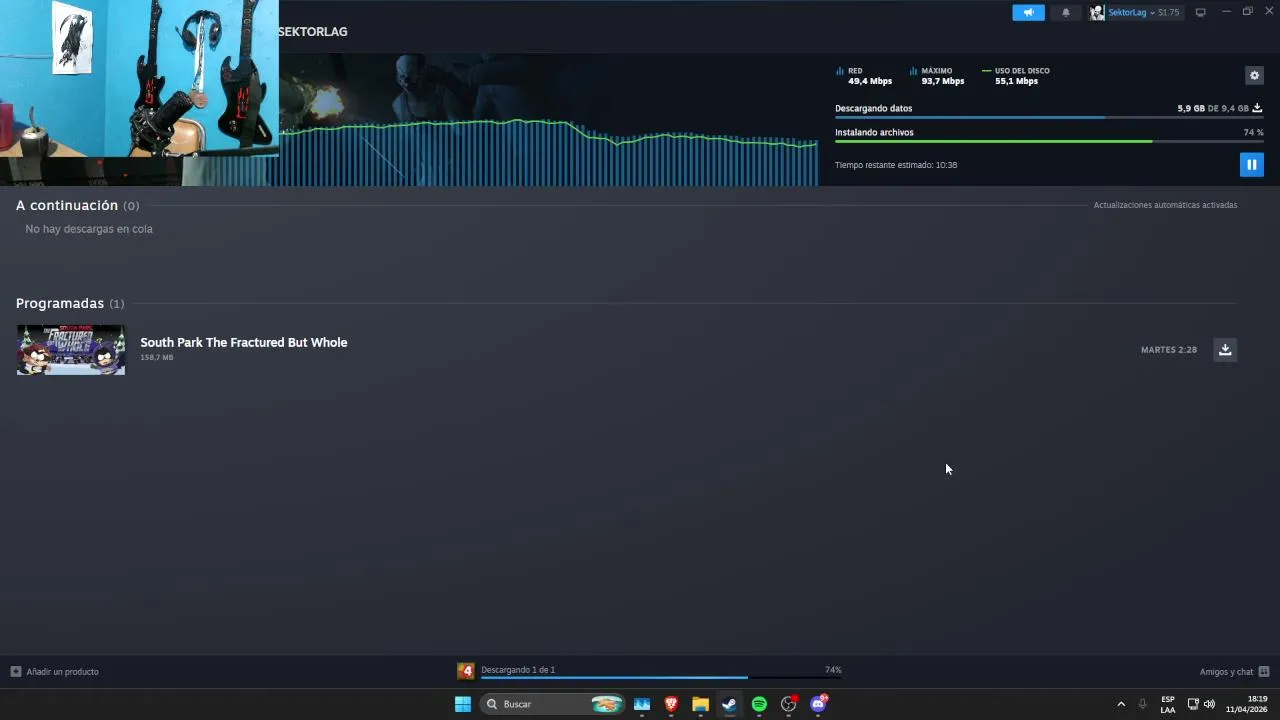Open South Park game thumbnail

(x=71, y=350)
